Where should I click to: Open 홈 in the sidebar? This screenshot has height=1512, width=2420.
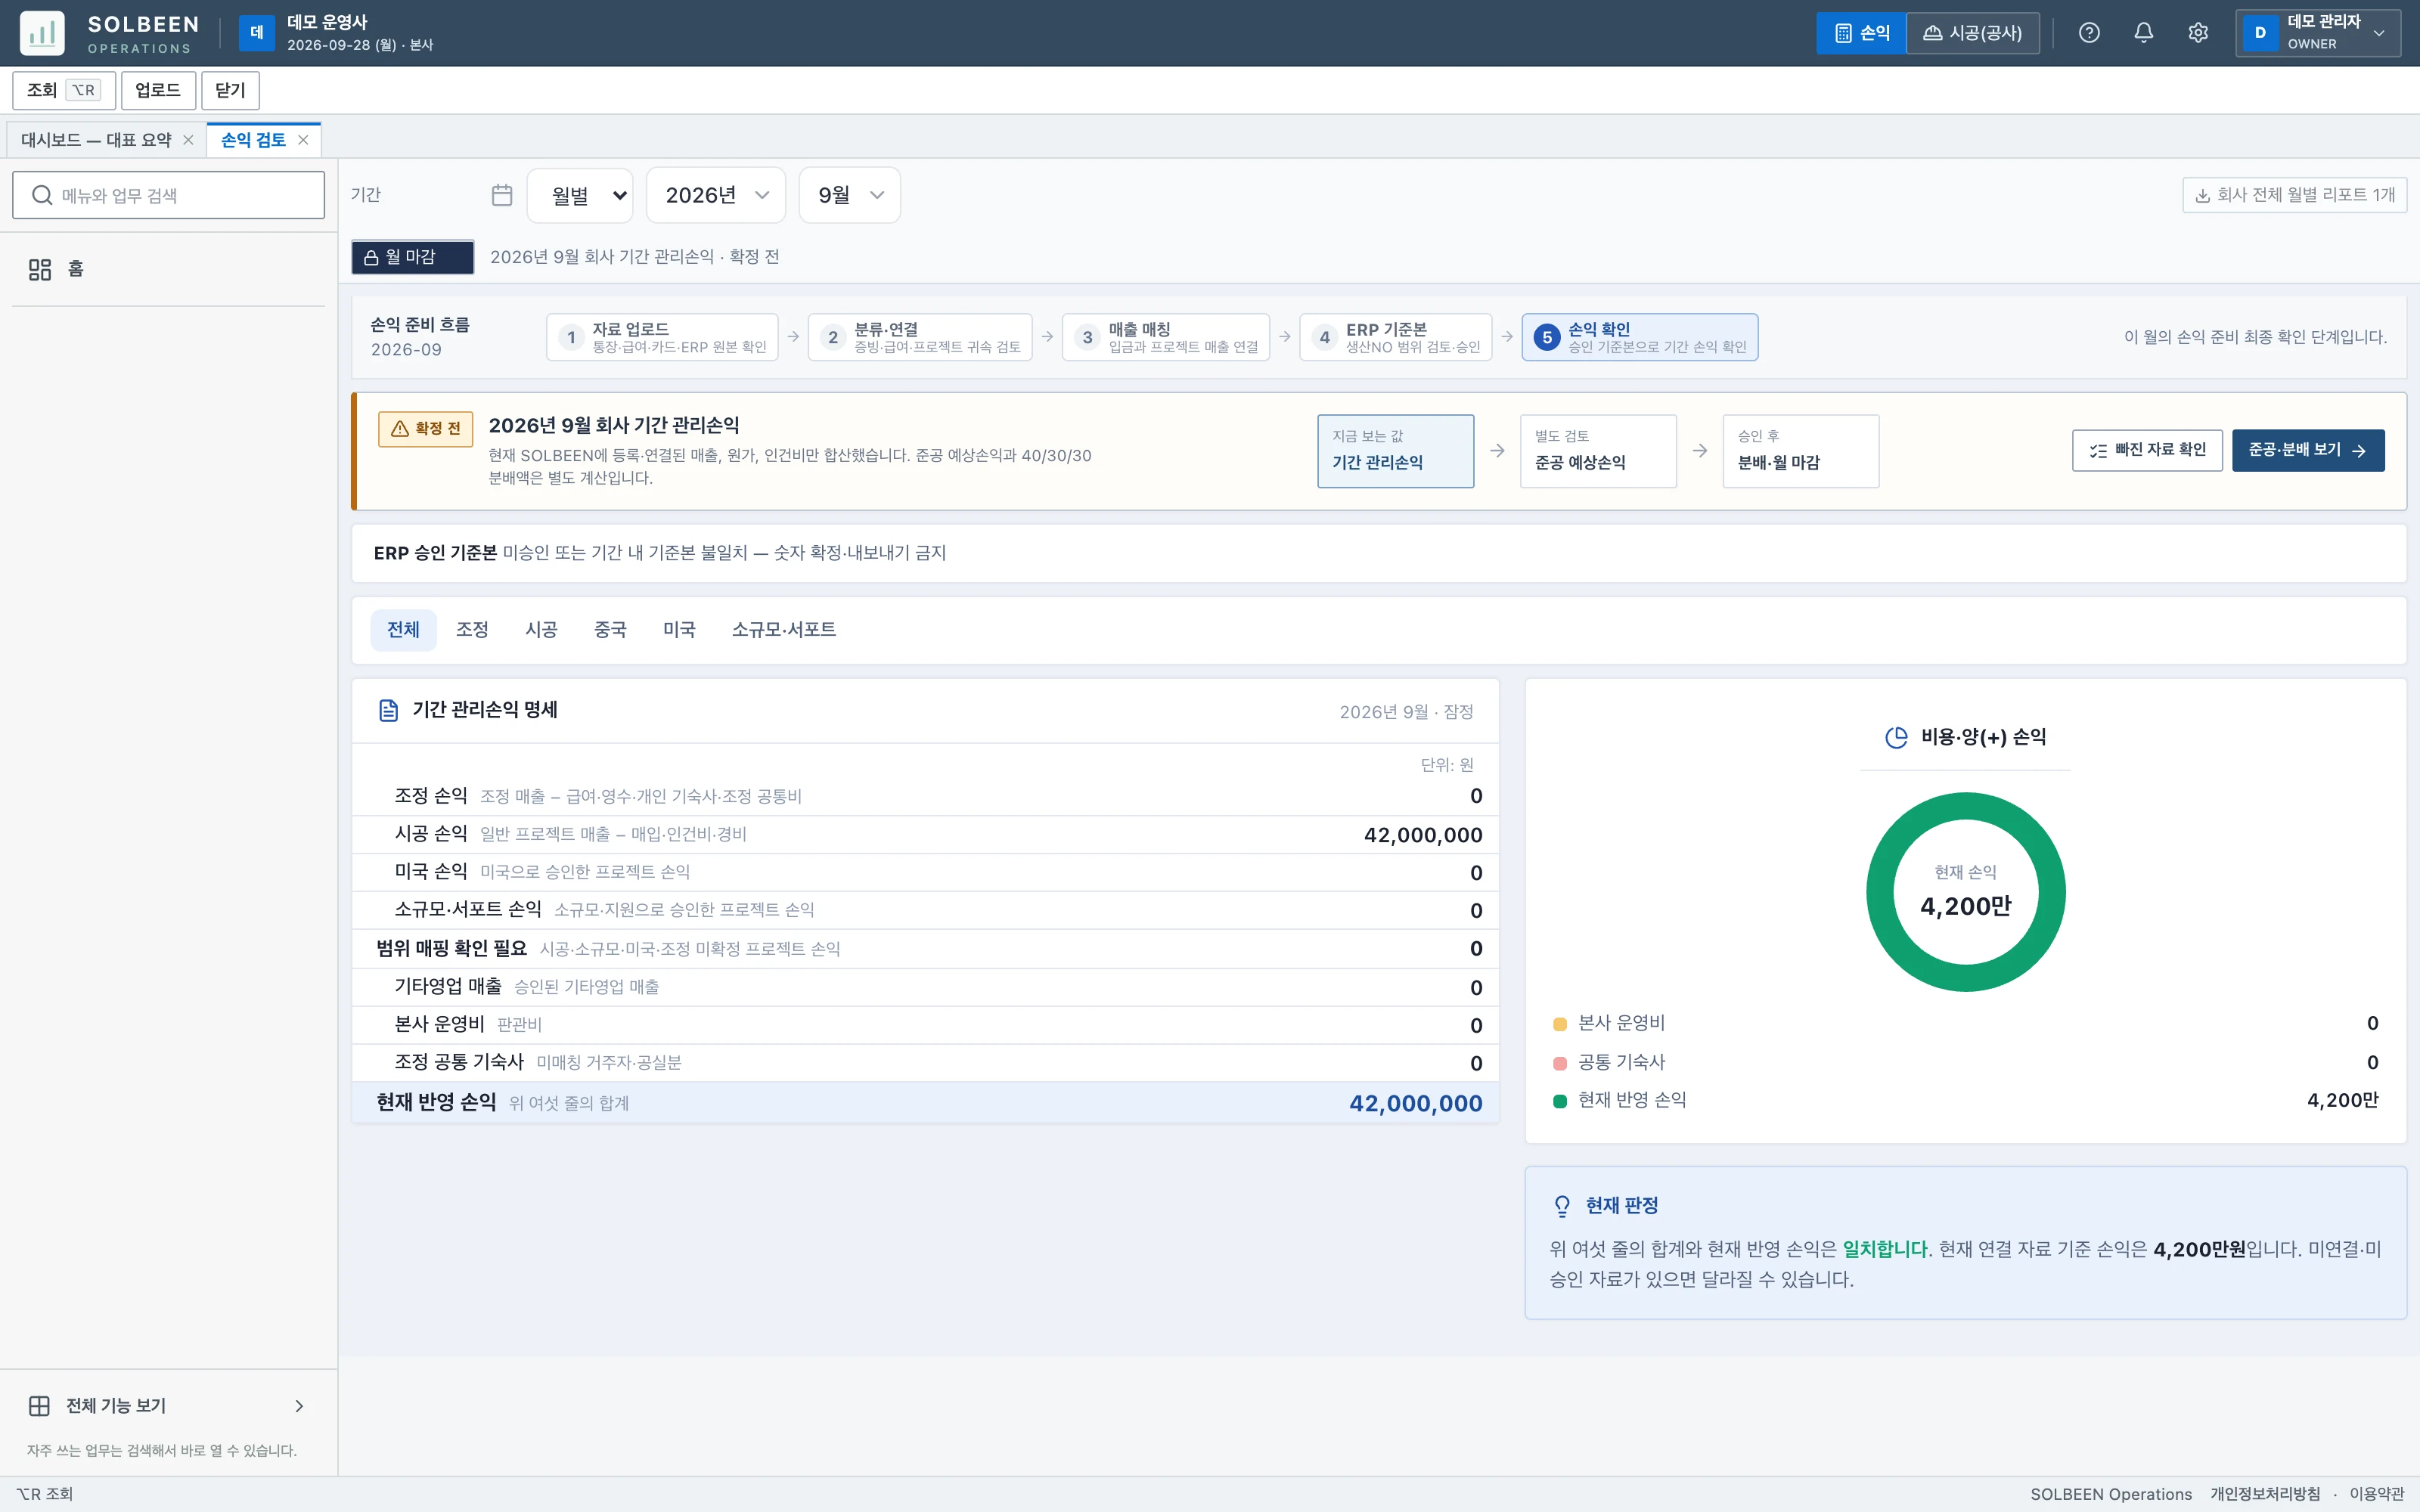click(x=169, y=269)
